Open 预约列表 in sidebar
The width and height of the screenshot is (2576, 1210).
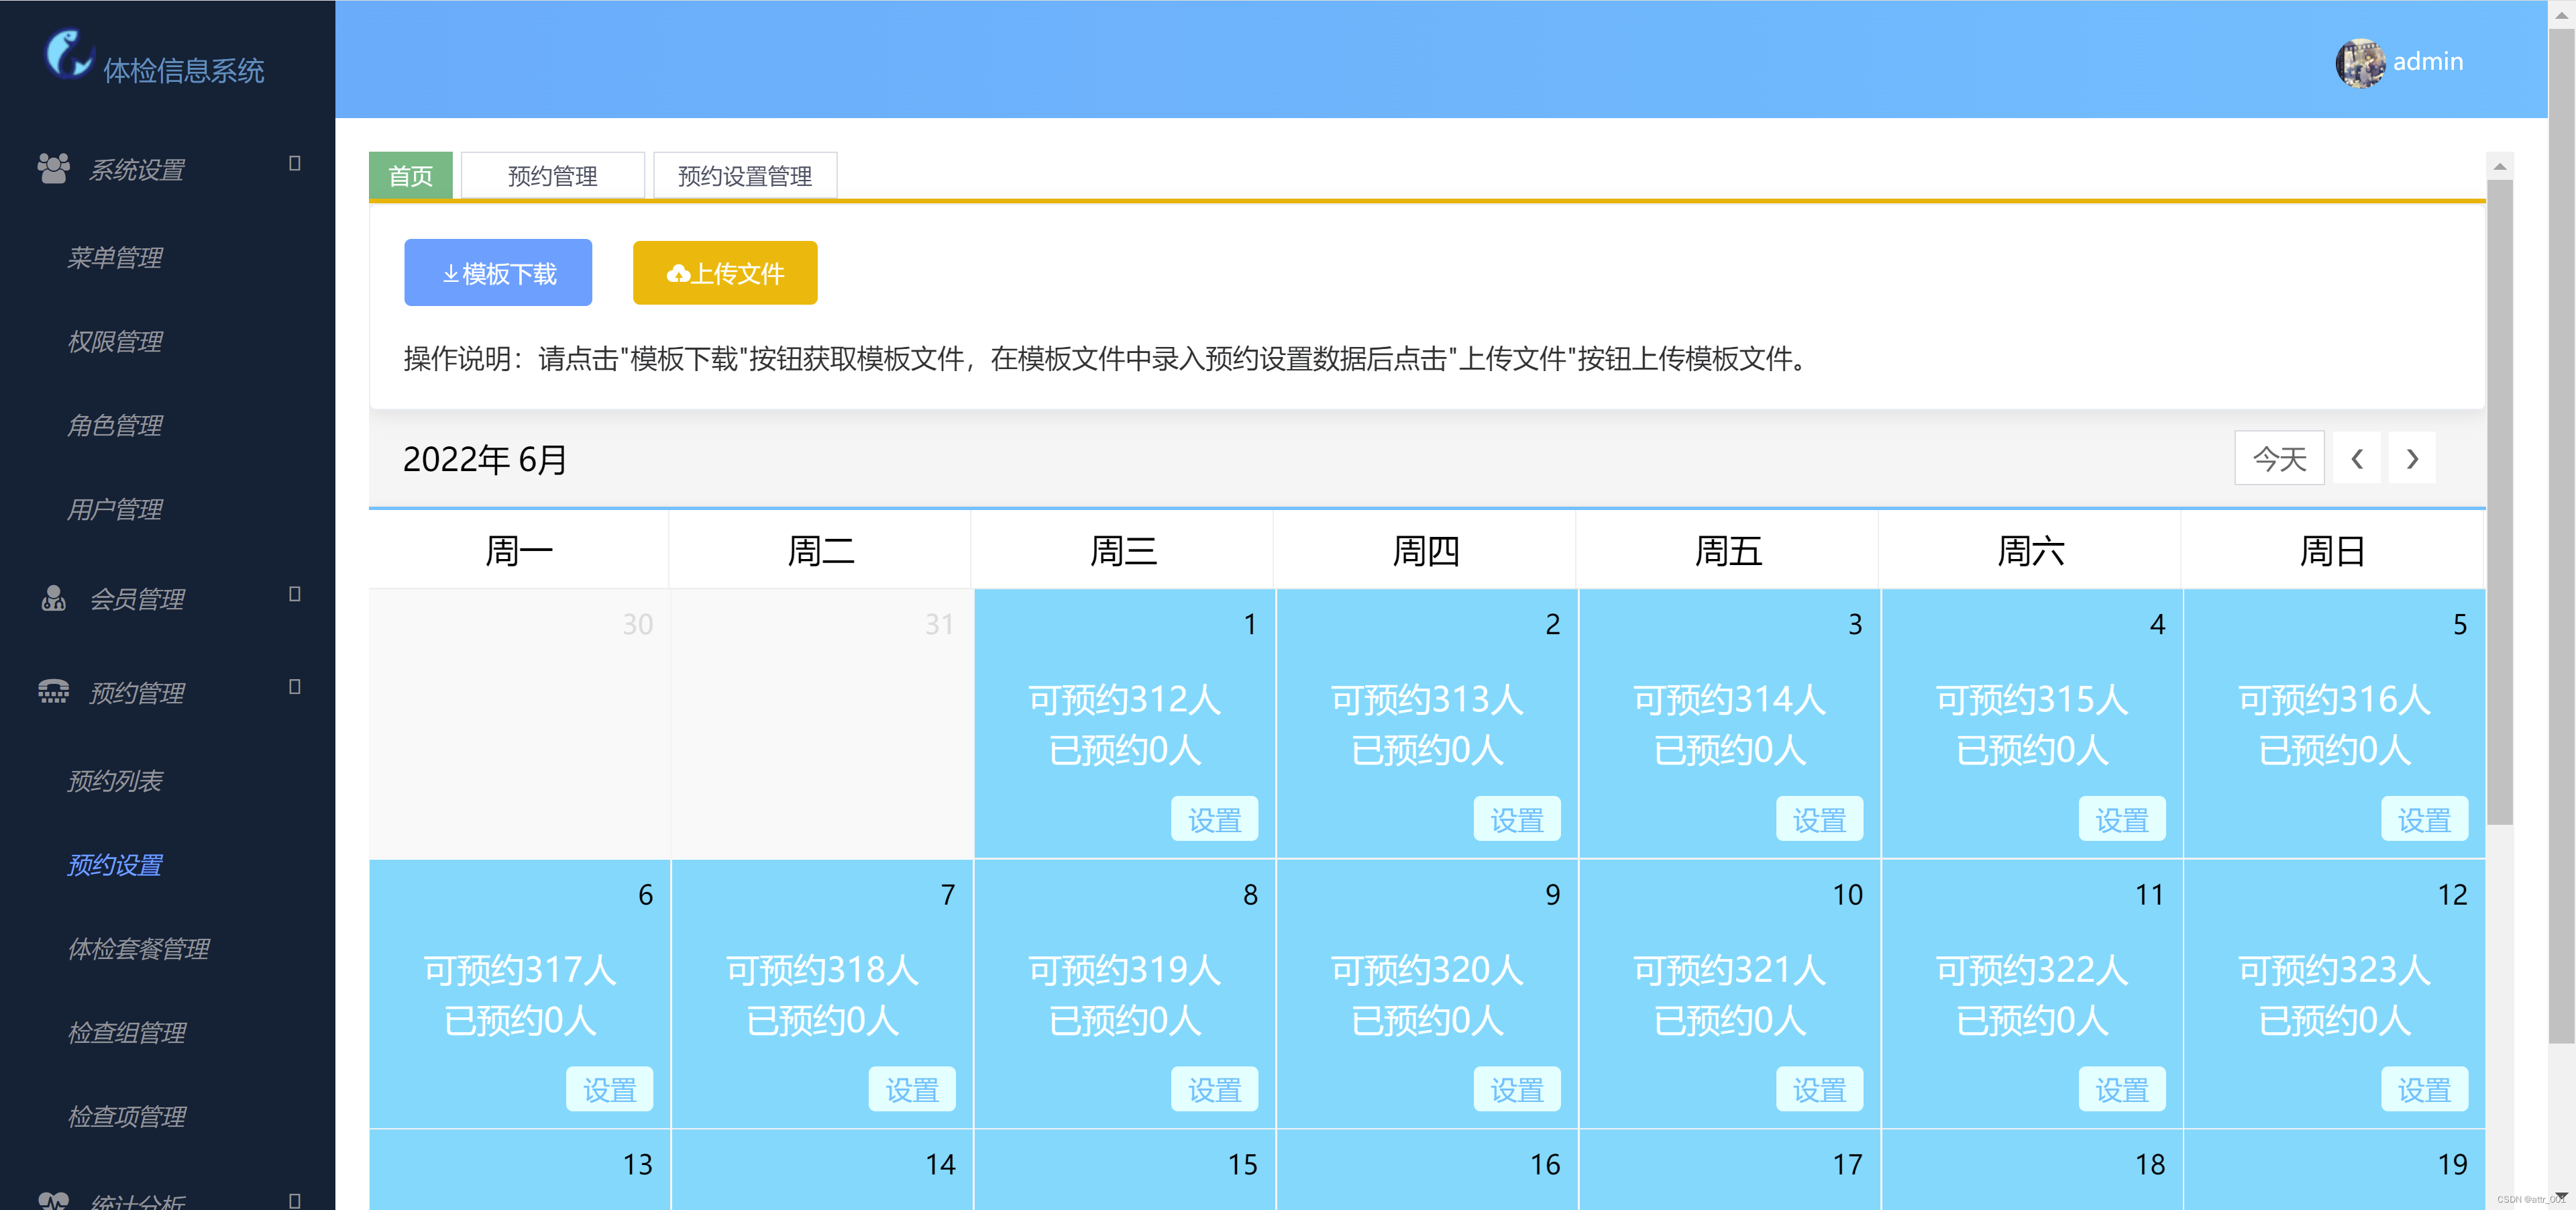(x=114, y=780)
